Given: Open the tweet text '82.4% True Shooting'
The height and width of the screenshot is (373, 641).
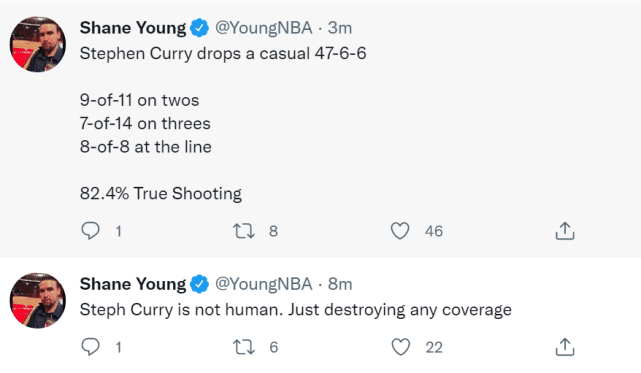Looking at the screenshot, I should [161, 193].
